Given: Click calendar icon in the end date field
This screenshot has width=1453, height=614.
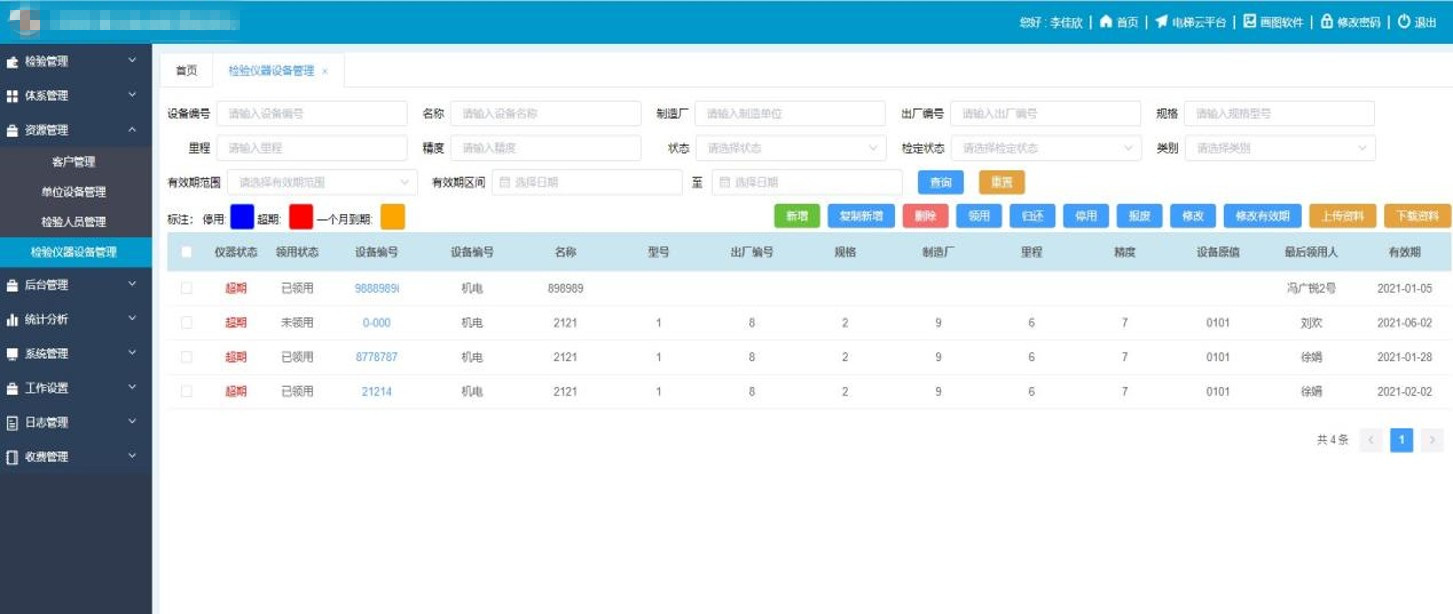Looking at the screenshot, I should coord(725,182).
